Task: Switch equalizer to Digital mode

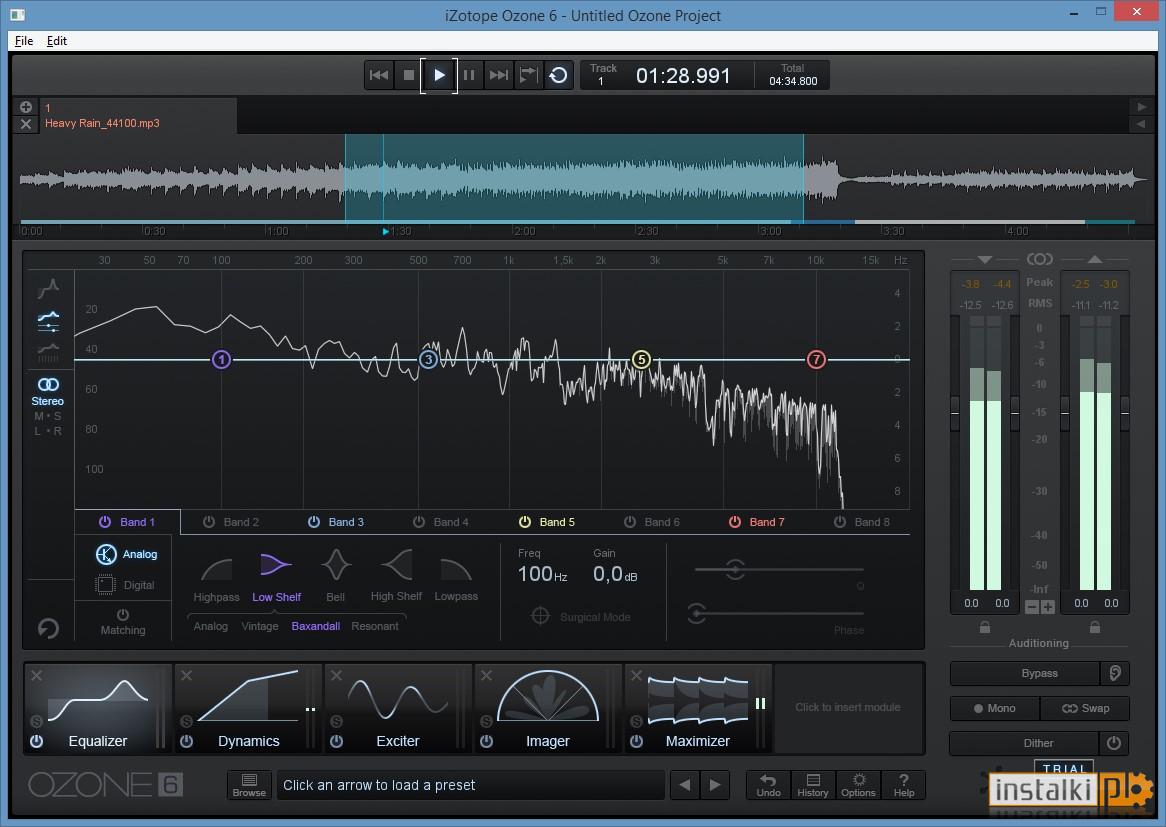Action: tap(126, 585)
